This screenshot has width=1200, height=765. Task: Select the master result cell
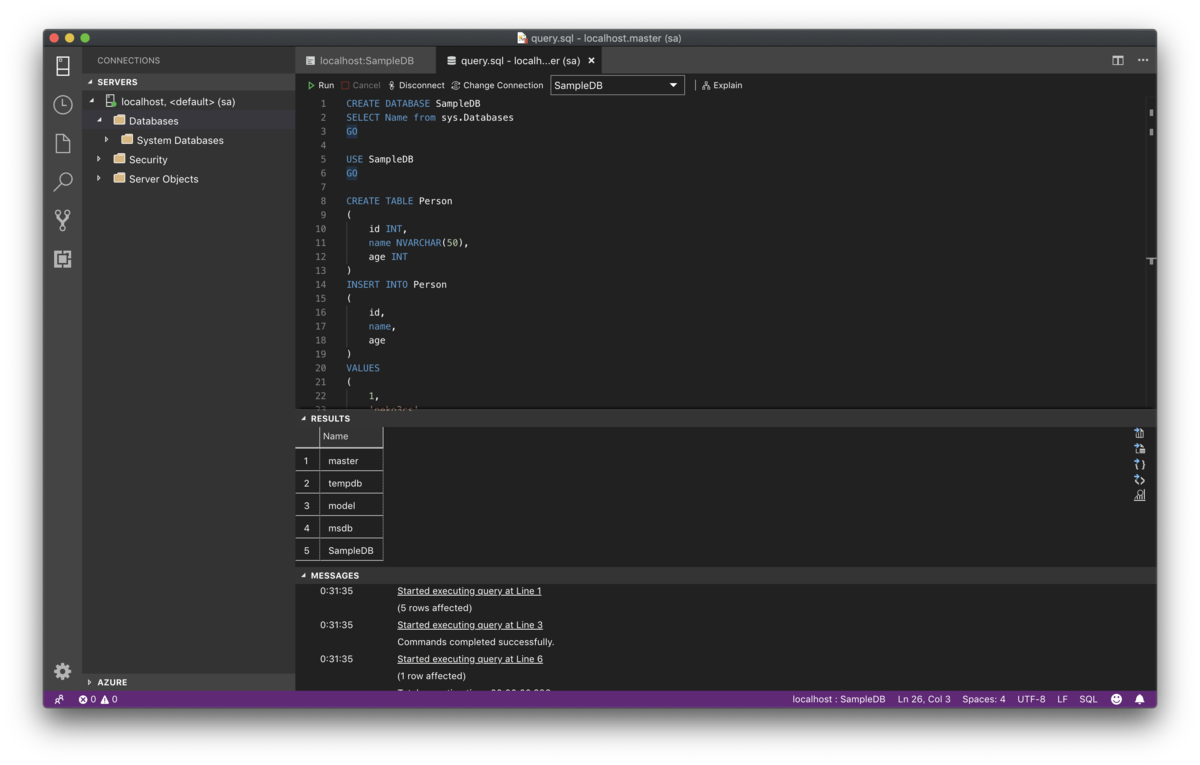coord(350,461)
